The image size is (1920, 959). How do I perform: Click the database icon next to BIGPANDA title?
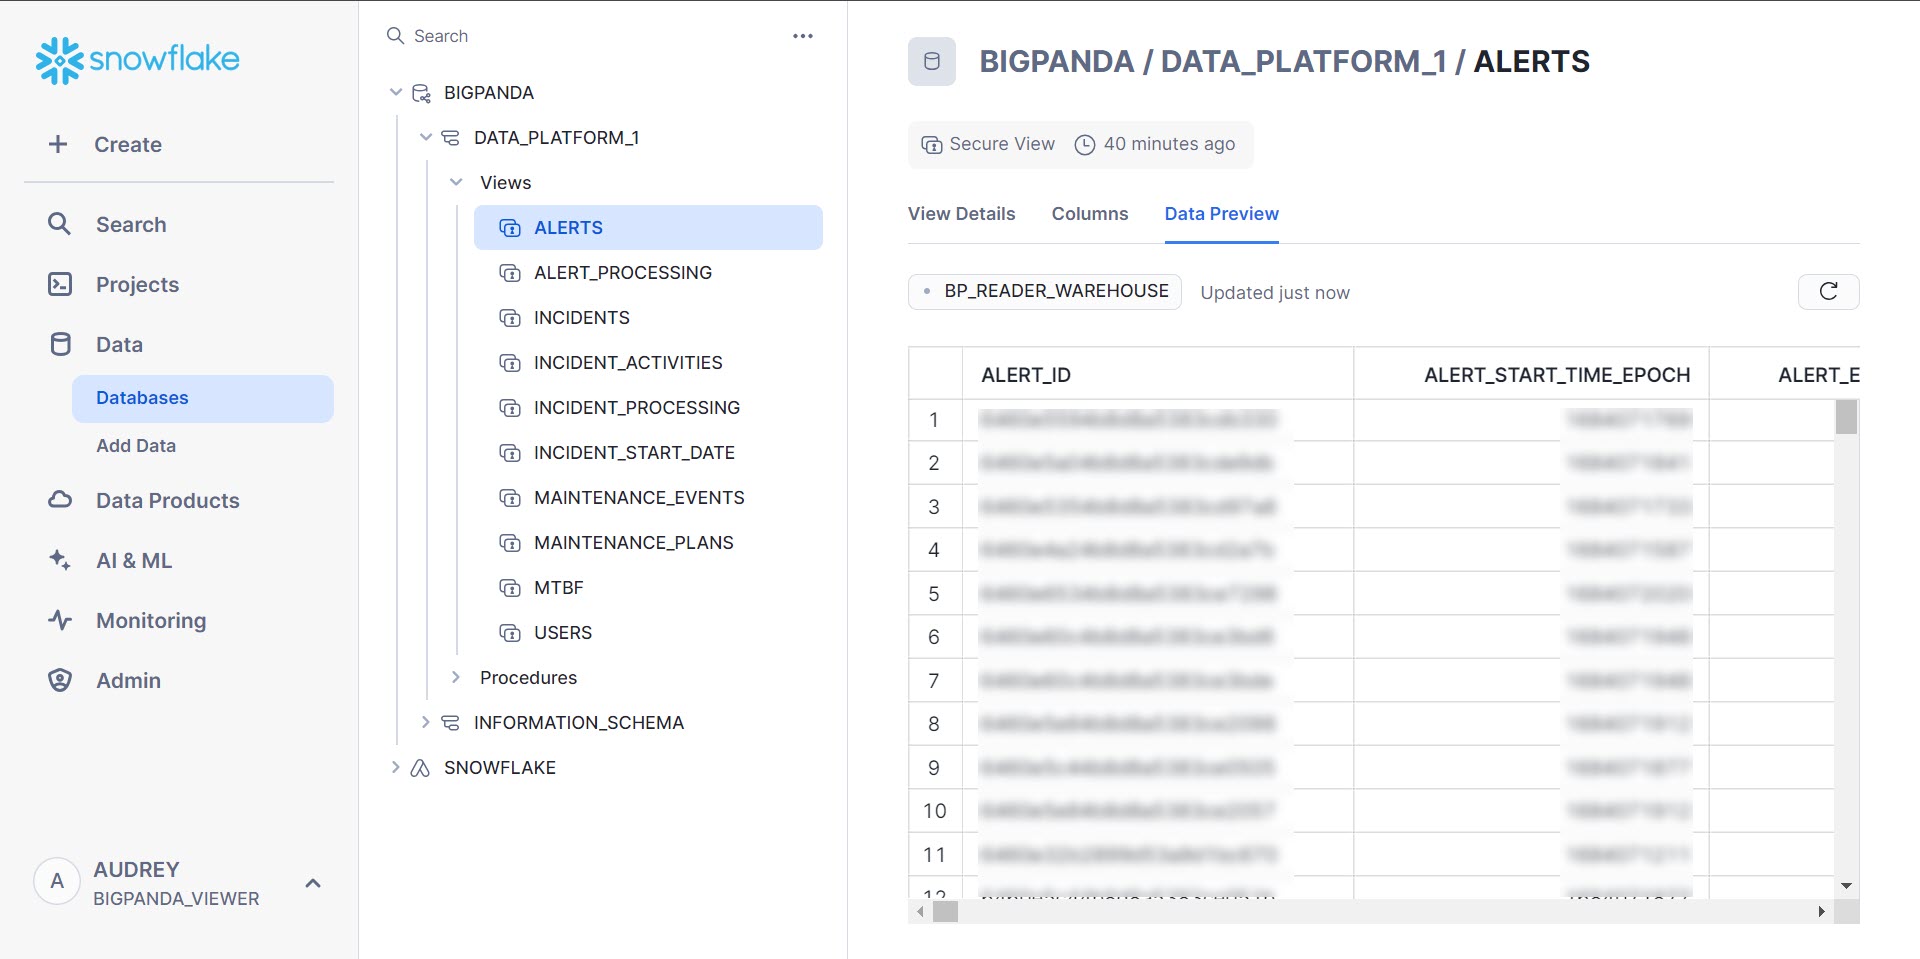coord(932,61)
